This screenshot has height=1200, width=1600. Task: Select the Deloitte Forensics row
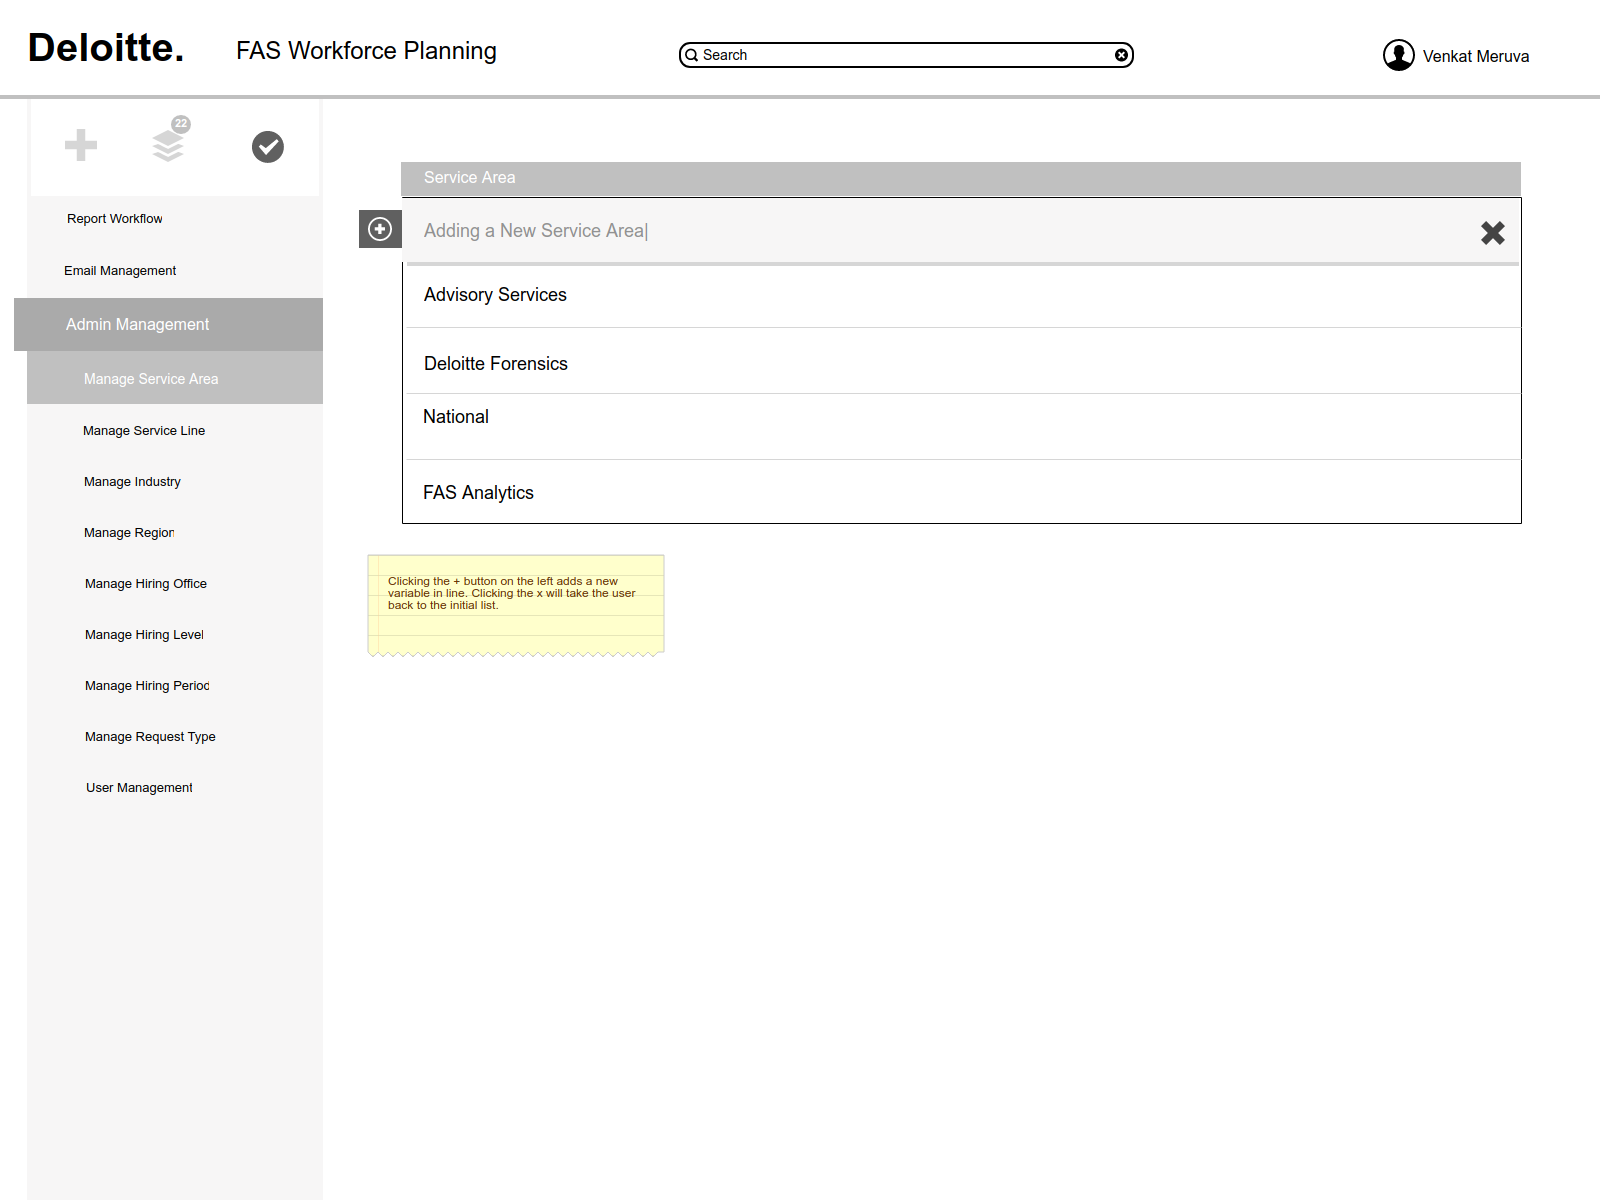(962, 362)
